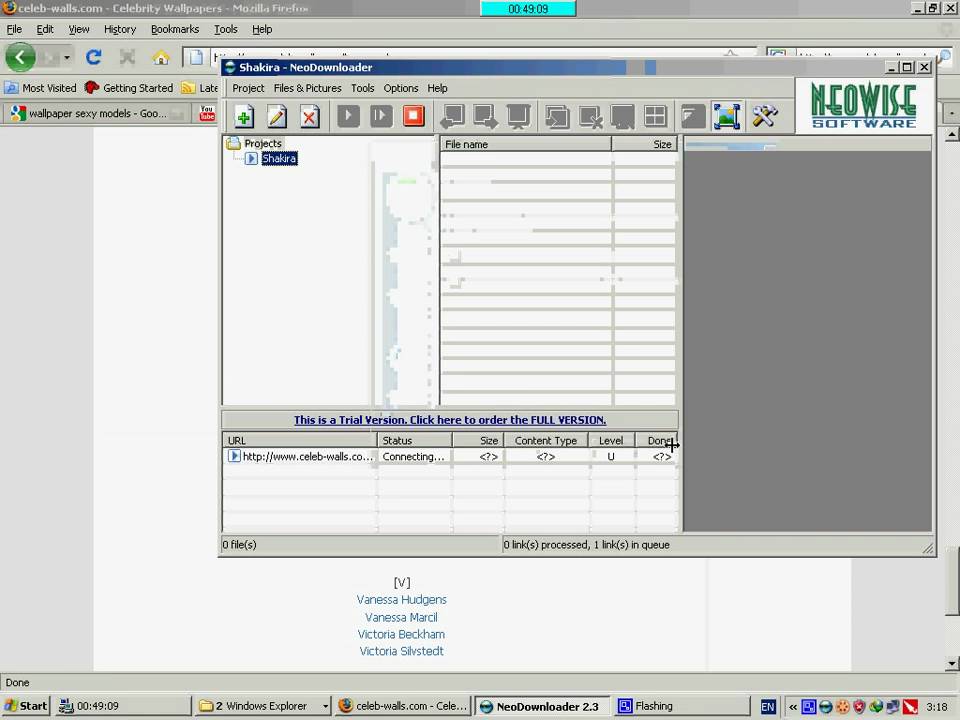Open settings via hammer and wrench icon
The width and height of the screenshot is (960, 720).
click(765, 116)
